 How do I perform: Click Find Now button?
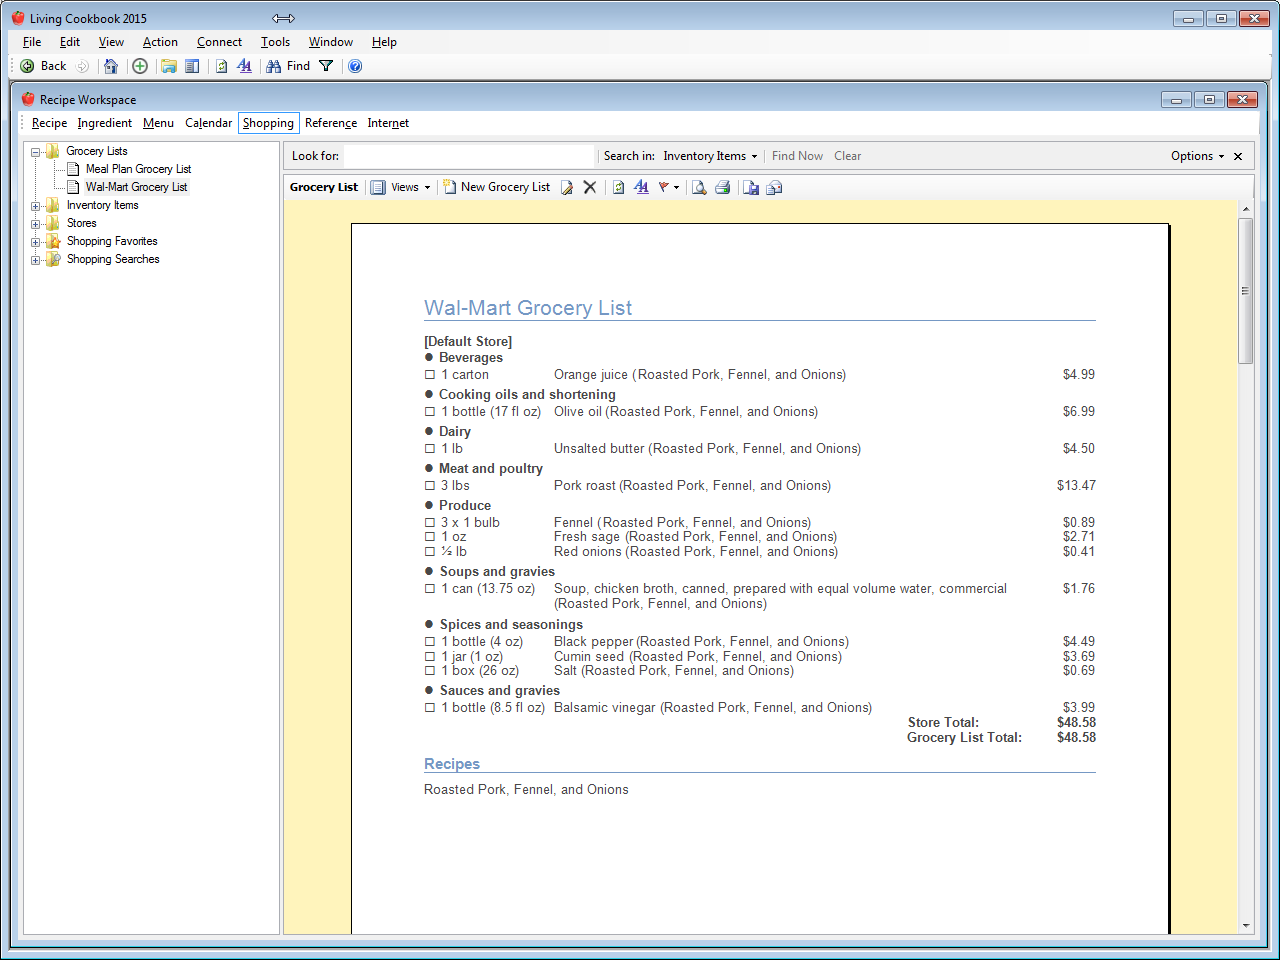(x=797, y=156)
